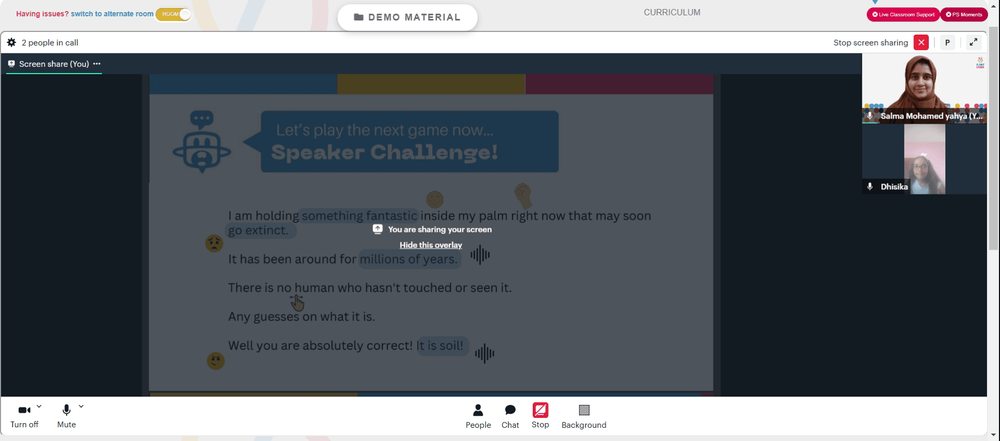The width and height of the screenshot is (1000, 441).
Task: Click the emoji beside 'Well you are' line
Action: point(216,361)
